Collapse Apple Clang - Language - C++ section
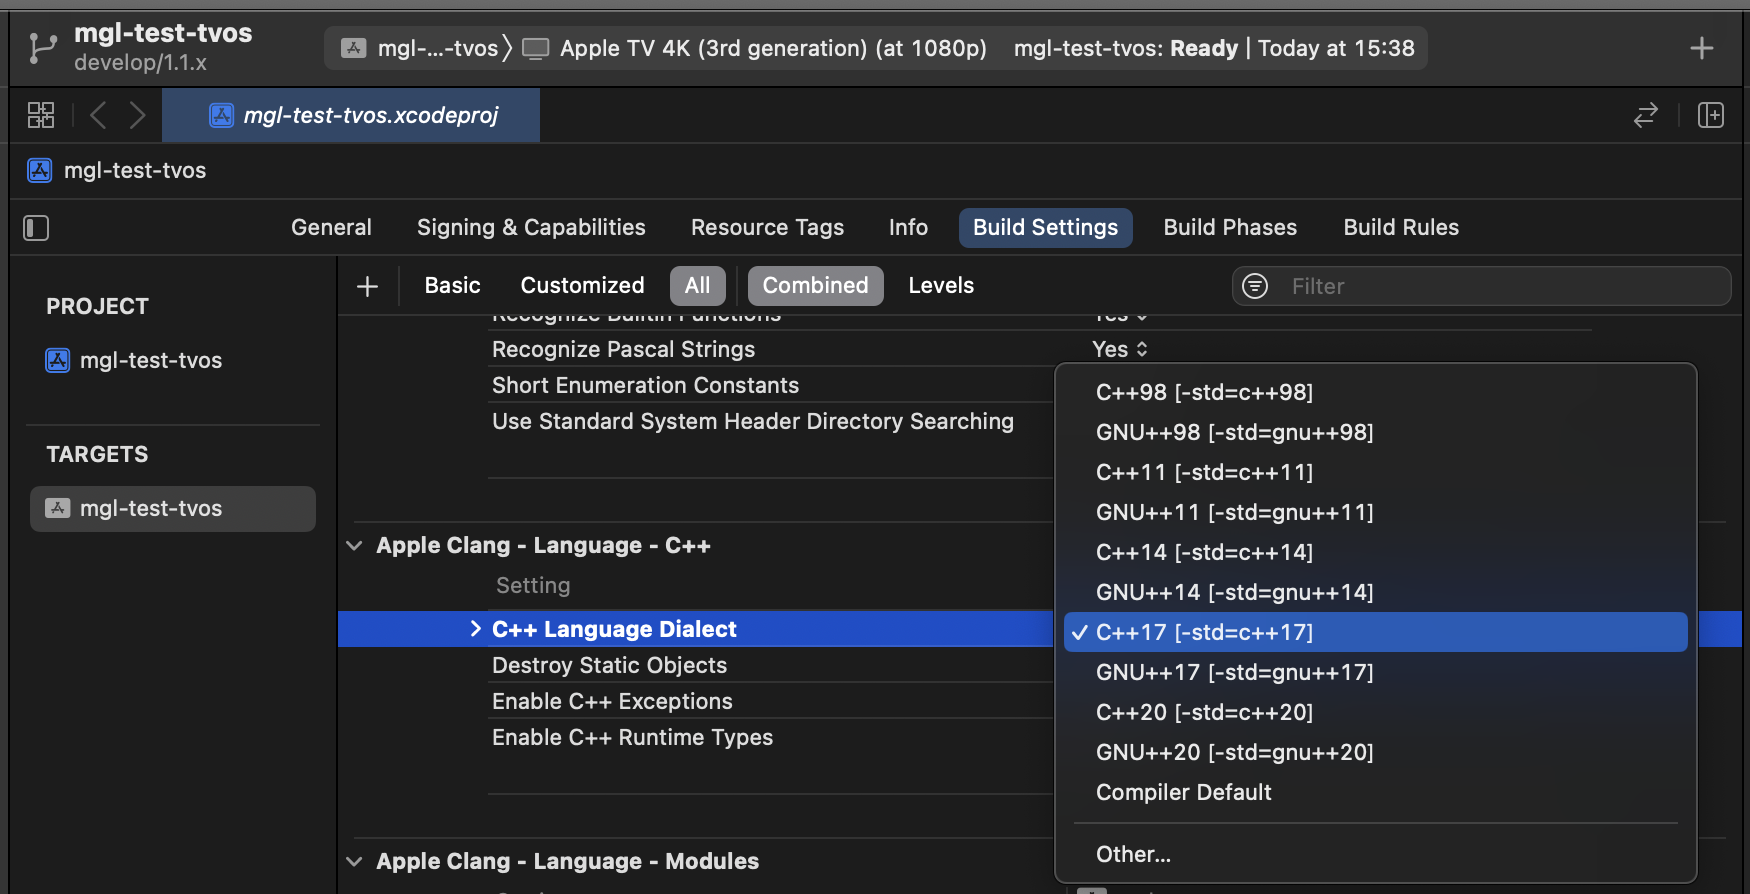Viewport: 1750px width, 894px height. (354, 546)
